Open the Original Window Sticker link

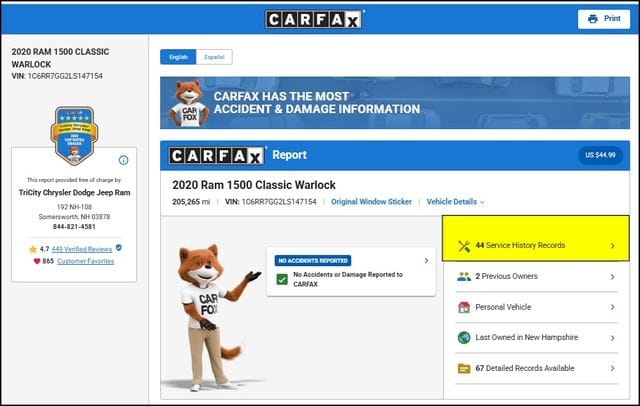(371, 202)
